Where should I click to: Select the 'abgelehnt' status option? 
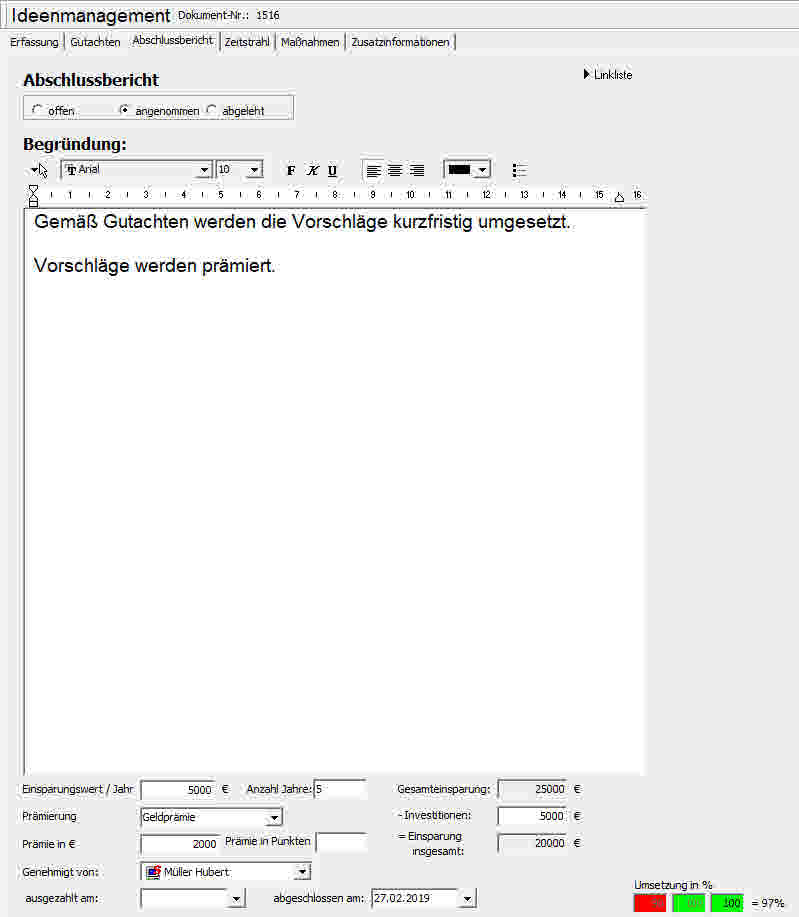pos(211,110)
